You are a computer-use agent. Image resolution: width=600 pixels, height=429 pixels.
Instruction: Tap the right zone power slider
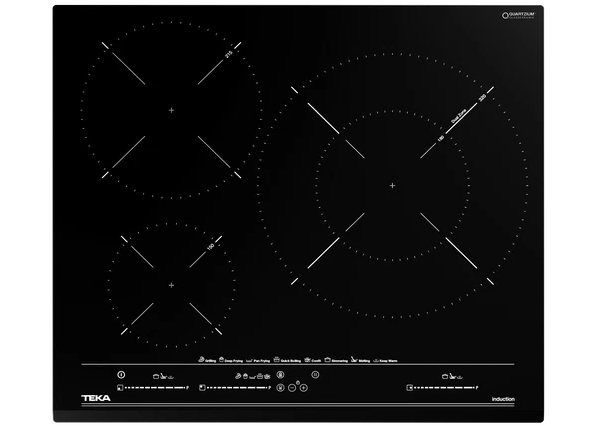point(445,388)
